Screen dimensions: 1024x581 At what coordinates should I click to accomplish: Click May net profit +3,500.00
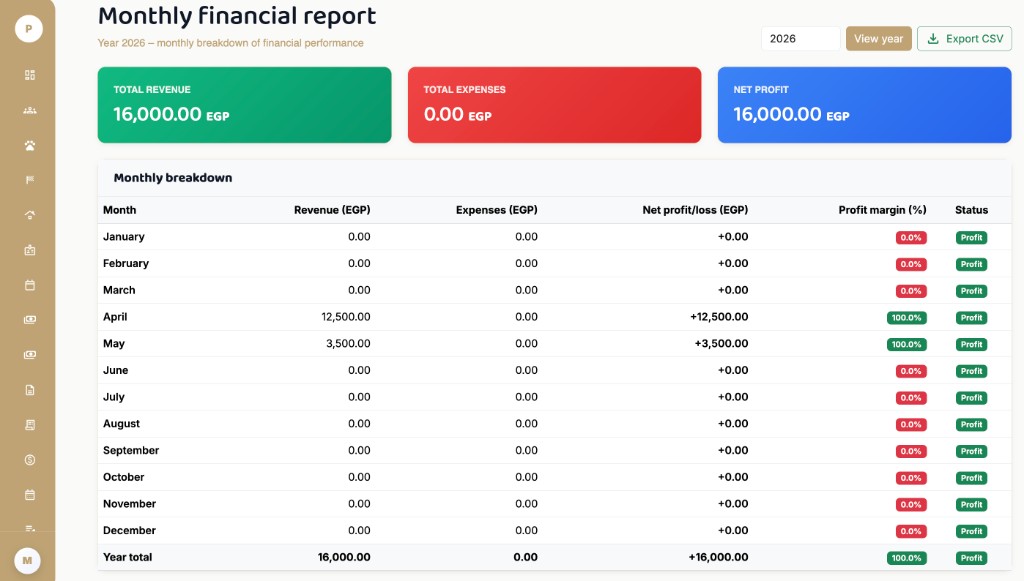722,344
